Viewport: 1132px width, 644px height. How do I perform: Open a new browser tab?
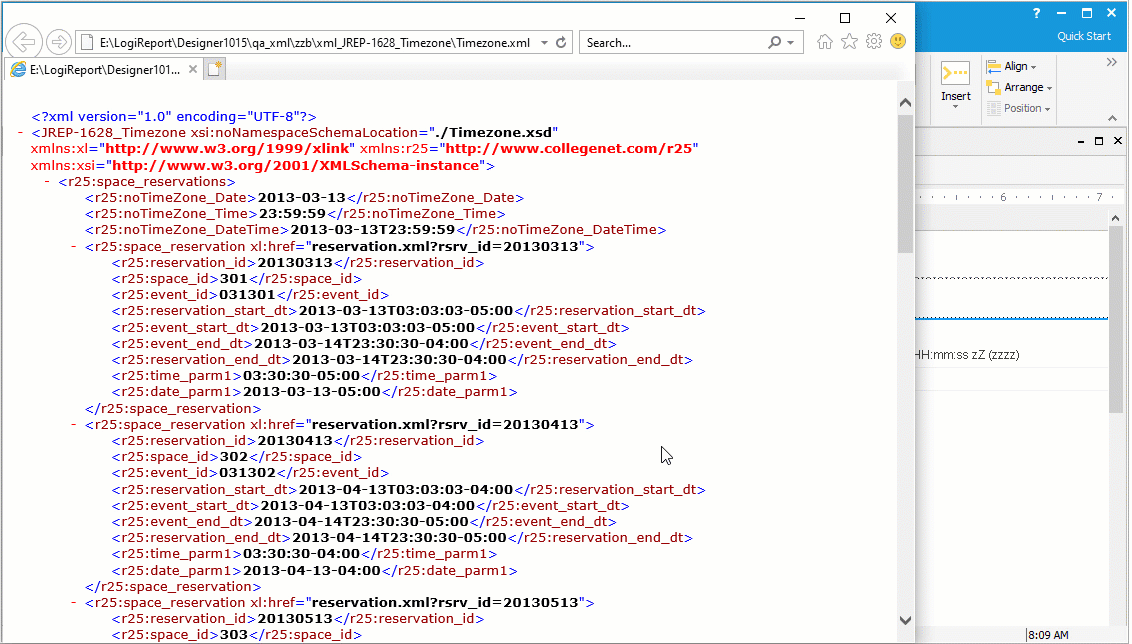coord(215,69)
